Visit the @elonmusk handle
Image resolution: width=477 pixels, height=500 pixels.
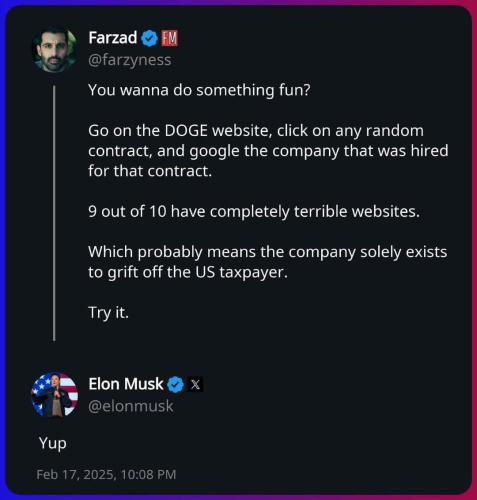pos(131,406)
